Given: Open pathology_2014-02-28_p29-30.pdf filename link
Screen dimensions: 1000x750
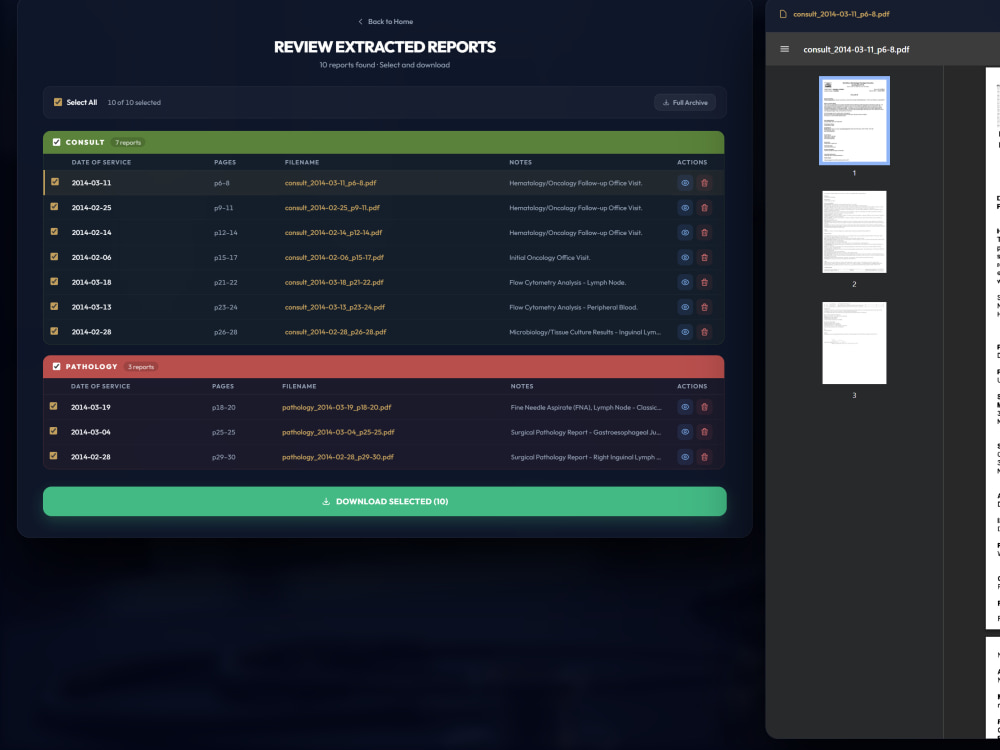Looking at the screenshot, I should click(x=338, y=457).
